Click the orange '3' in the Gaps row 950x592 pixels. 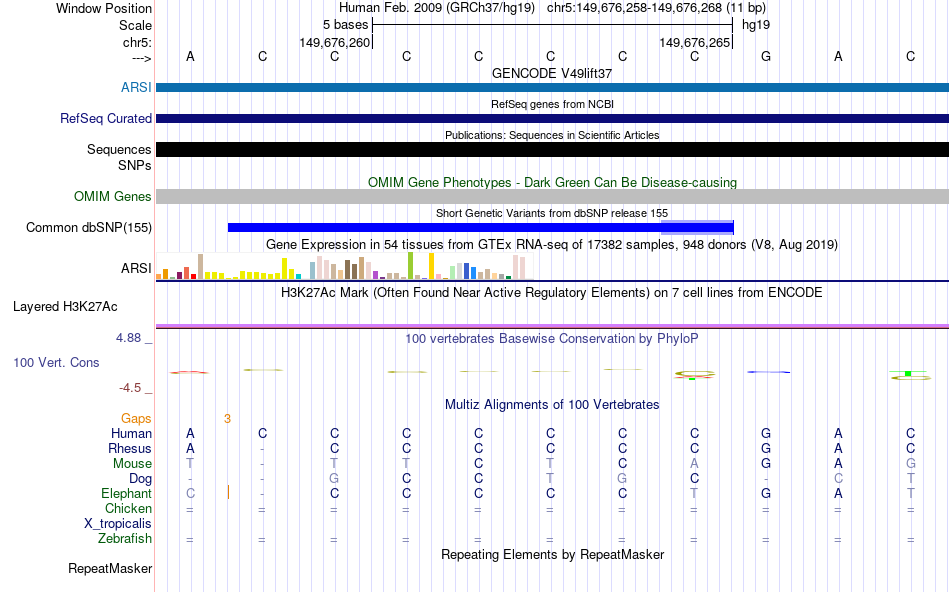227,418
